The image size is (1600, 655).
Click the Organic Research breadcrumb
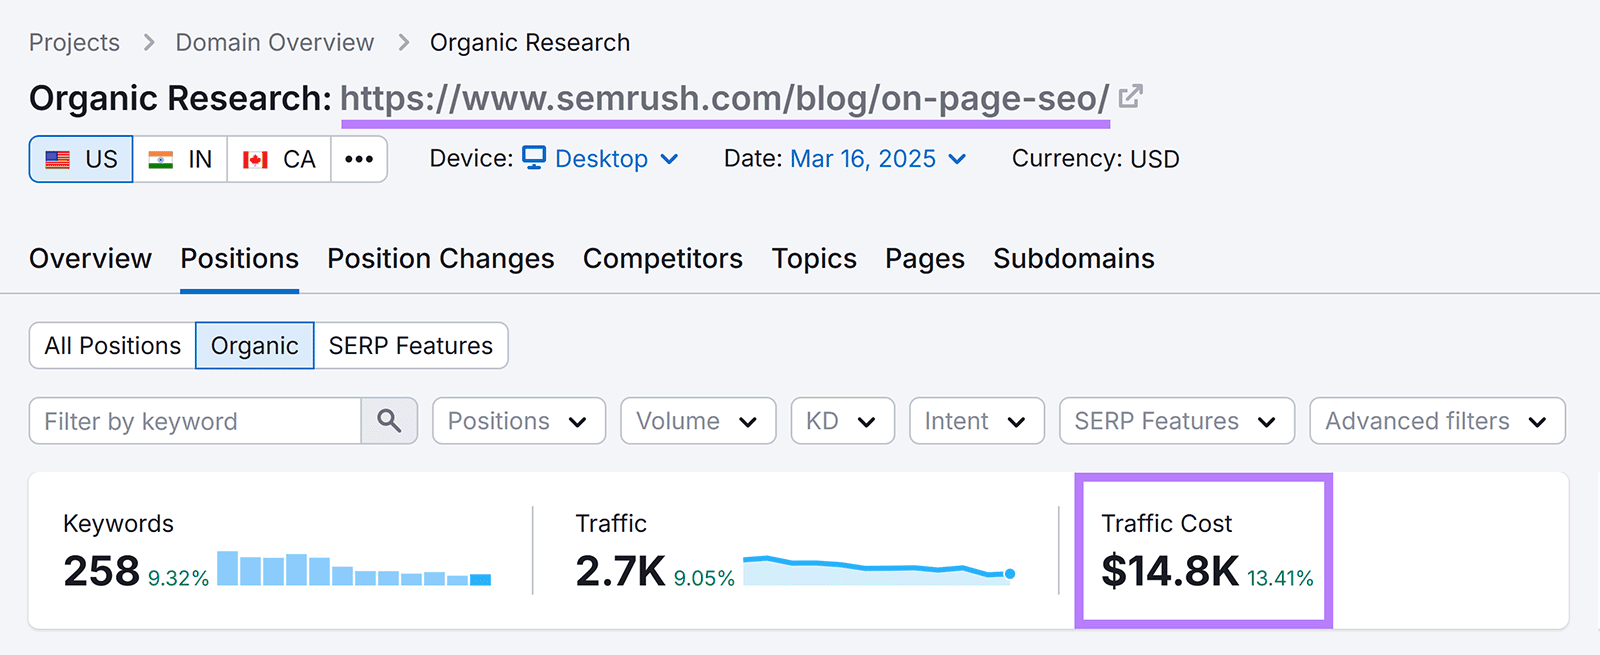tap(530, 43)
